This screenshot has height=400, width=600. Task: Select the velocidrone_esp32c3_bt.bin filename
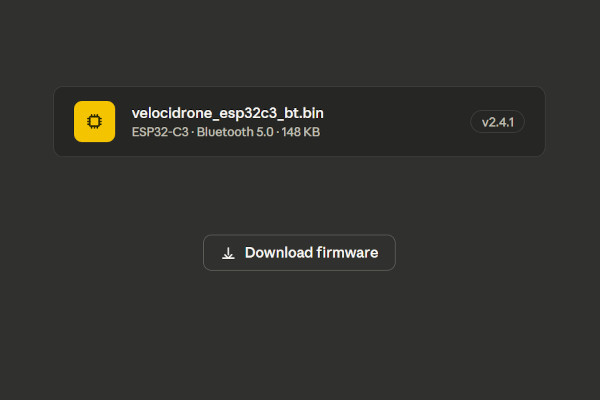tap(227, 112)
